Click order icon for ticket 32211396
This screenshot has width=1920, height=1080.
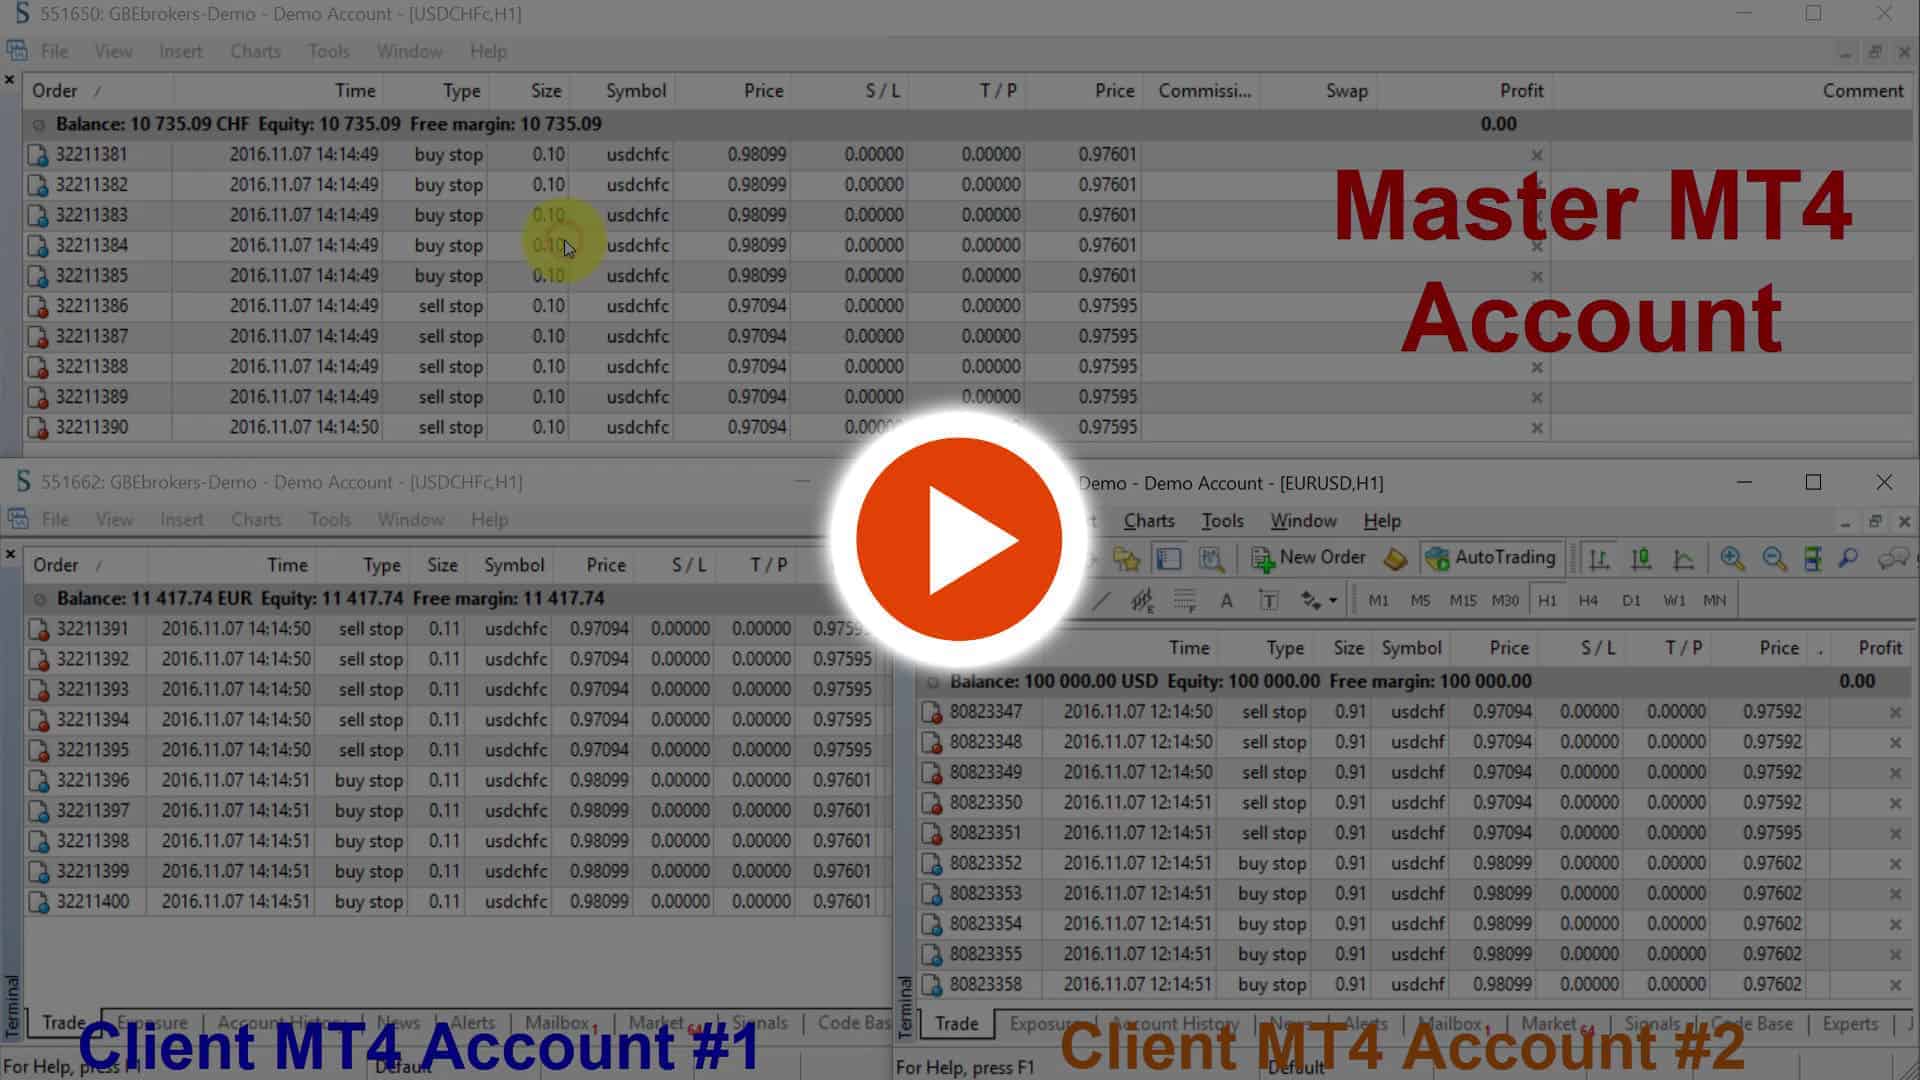click(39, 781)
